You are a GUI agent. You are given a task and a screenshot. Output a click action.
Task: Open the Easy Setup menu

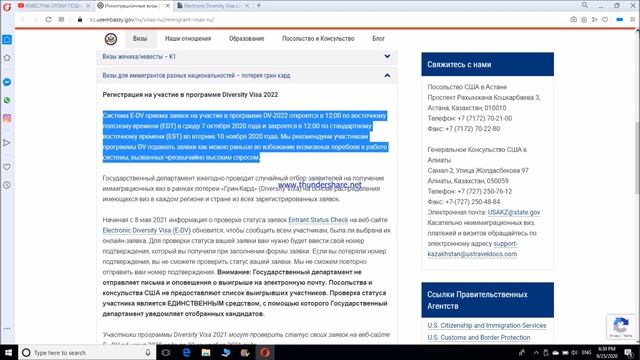click(x=633, y=20)
